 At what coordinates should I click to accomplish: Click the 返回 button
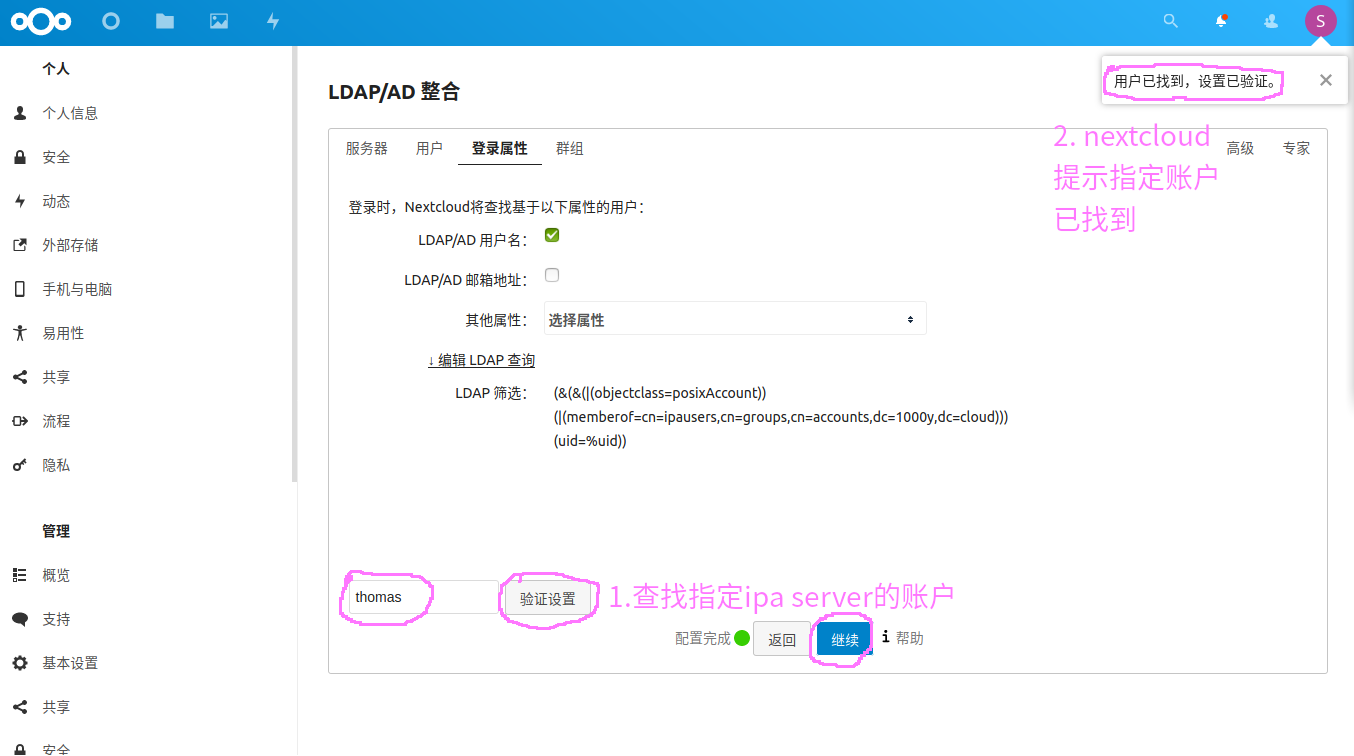click(x=782, y=640)
